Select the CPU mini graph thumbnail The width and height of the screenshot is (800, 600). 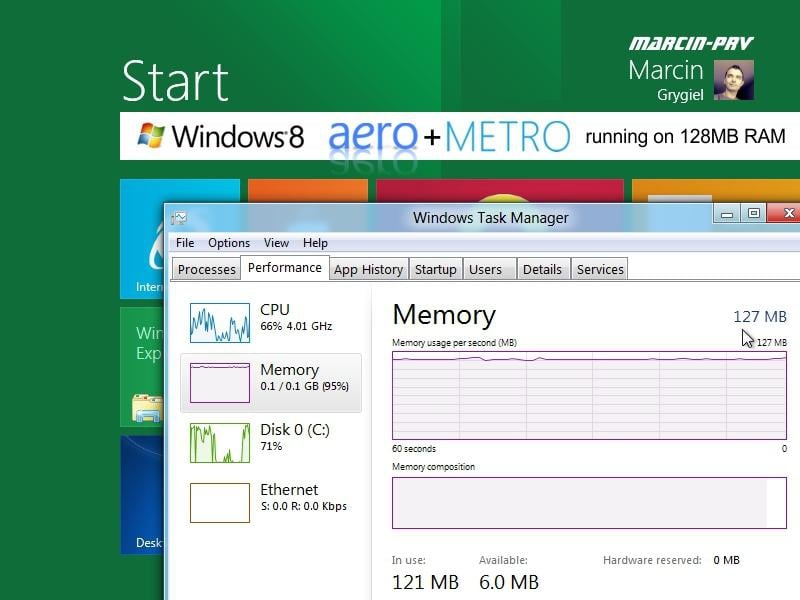220,322
